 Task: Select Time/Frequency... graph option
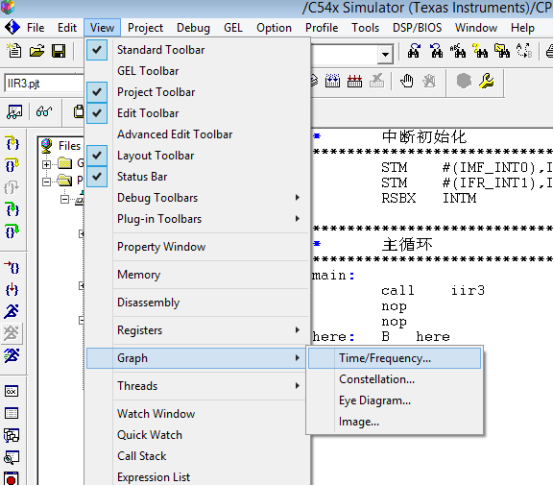tap(394, 358)
